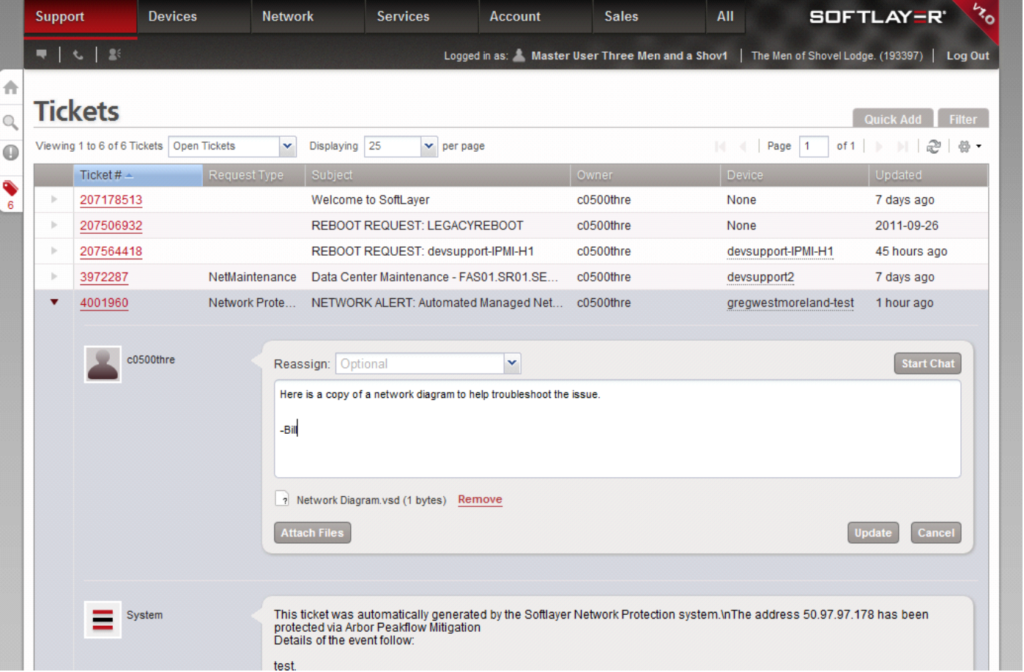Open ticket link 207178513

point(111,200)
